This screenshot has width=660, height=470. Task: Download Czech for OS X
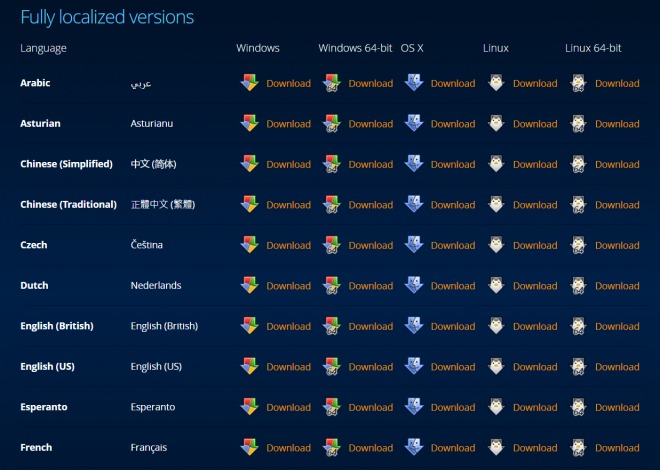[453, 245]
